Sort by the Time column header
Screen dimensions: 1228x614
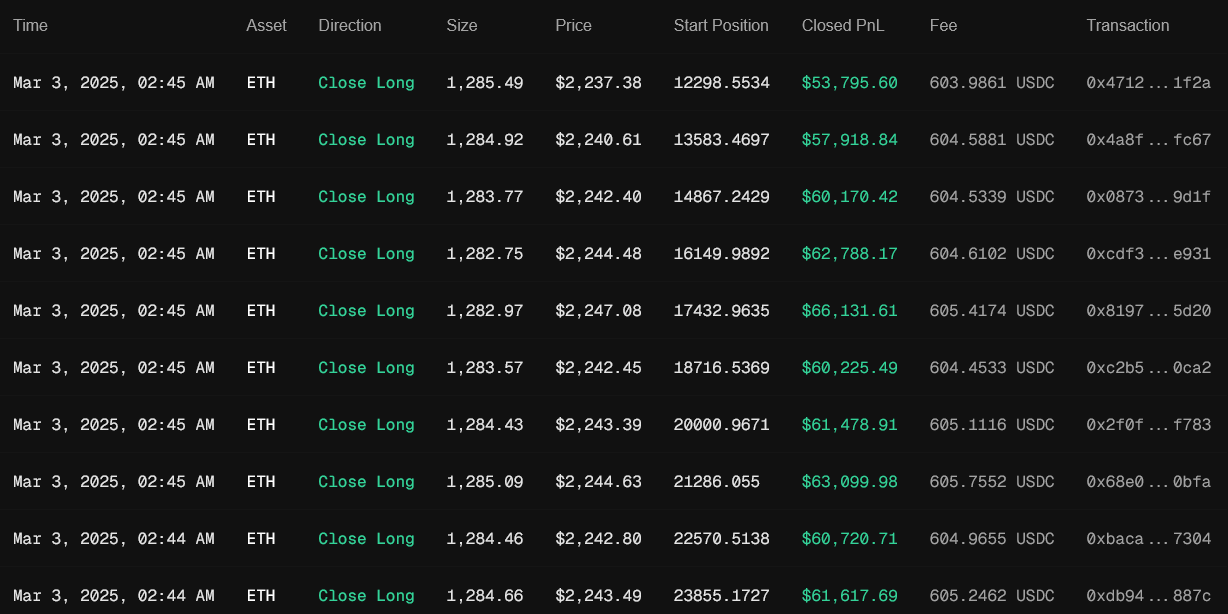[x=30, y=26]
